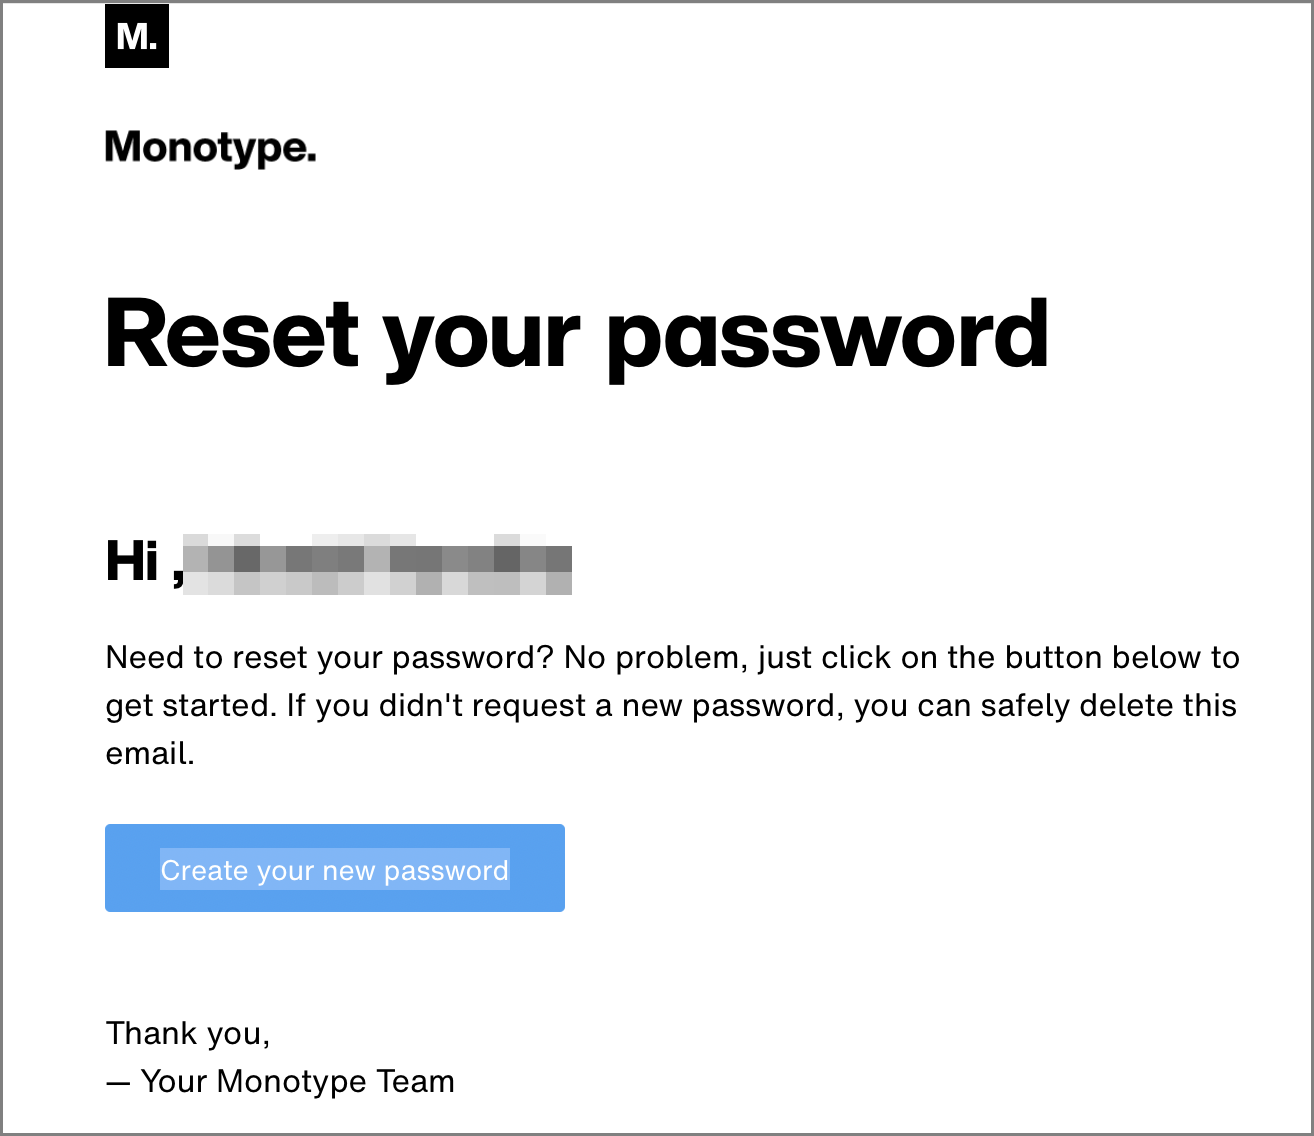1314x1136 pixels.
Task: Click the word email. ending the paragraph
Action: coord(150,754)
